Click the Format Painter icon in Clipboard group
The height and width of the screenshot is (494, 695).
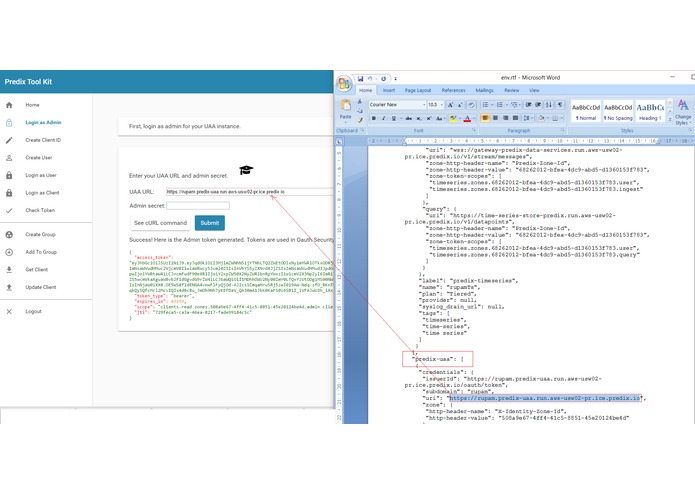(360, 120)
